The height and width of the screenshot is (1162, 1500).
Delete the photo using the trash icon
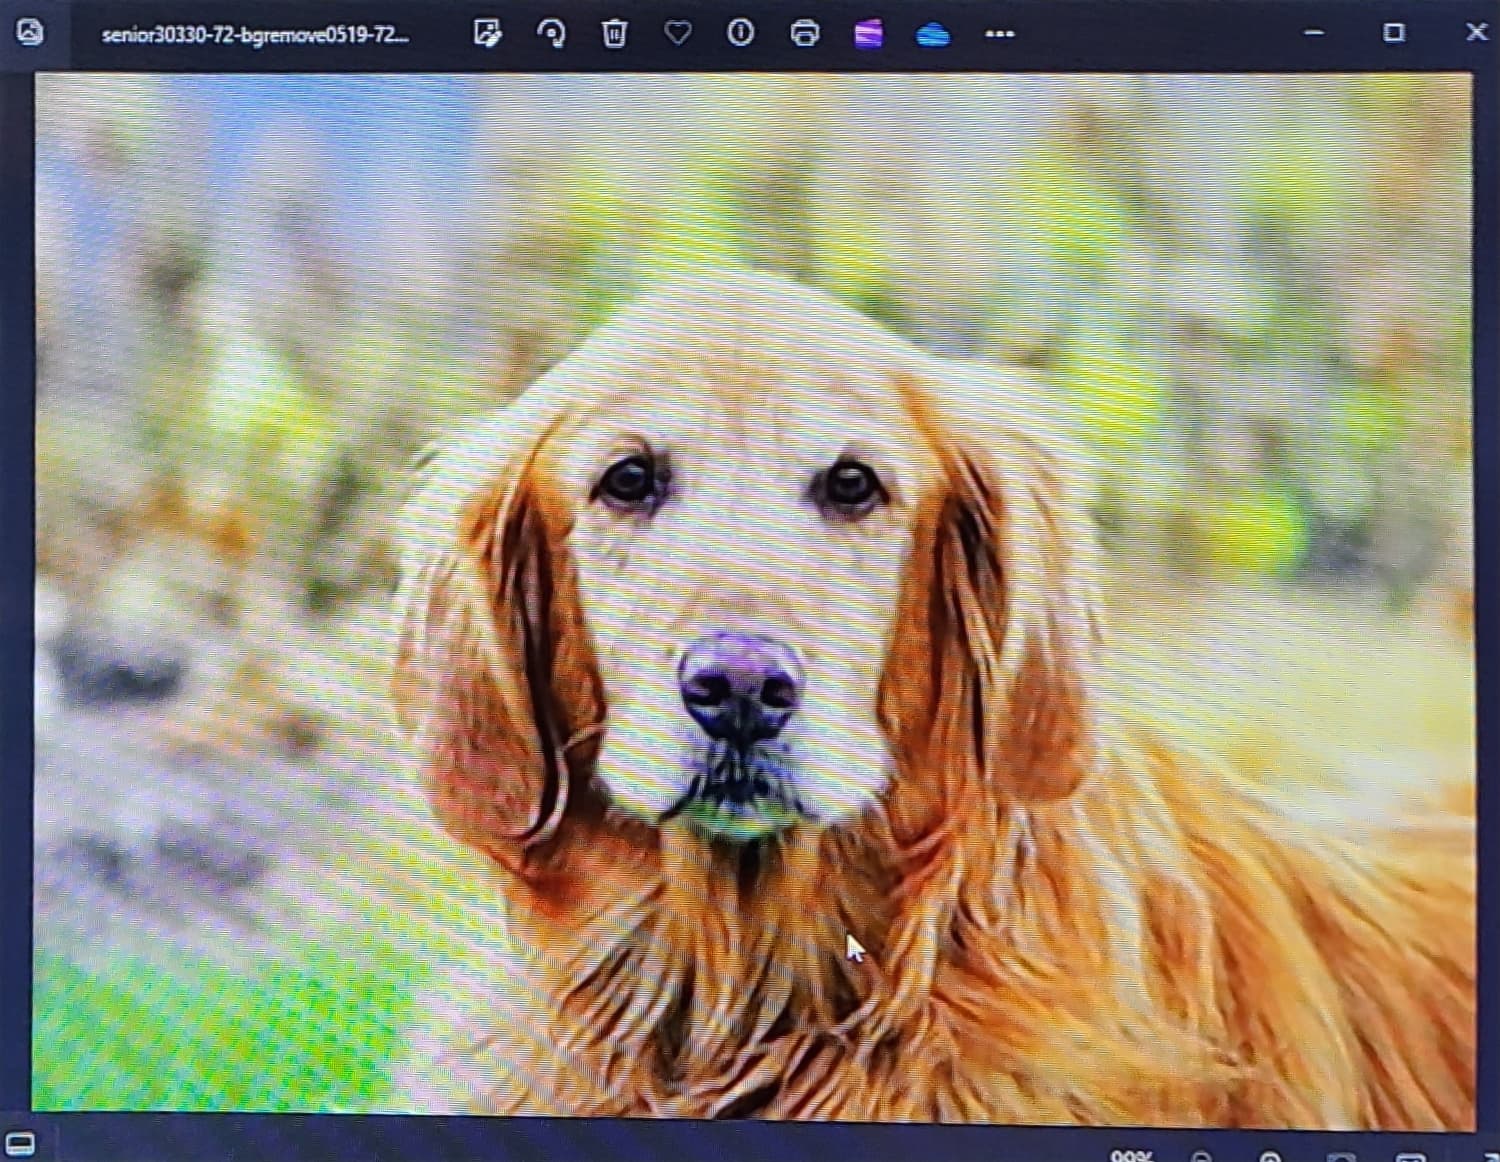tap(614, 33)
